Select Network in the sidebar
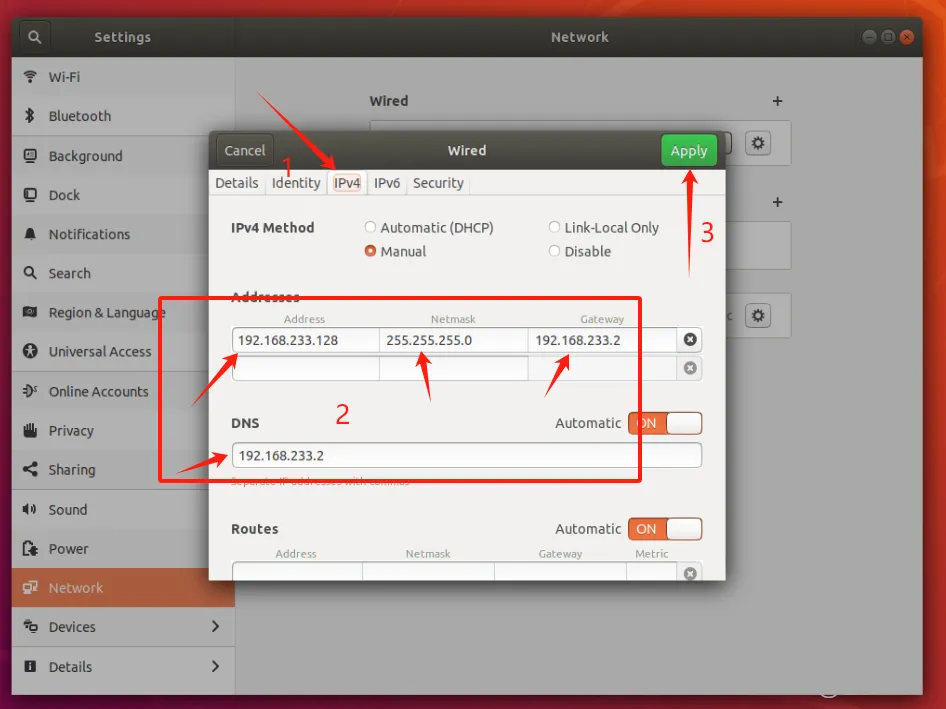Screen dimensions: 946x709 pos(122,588)
